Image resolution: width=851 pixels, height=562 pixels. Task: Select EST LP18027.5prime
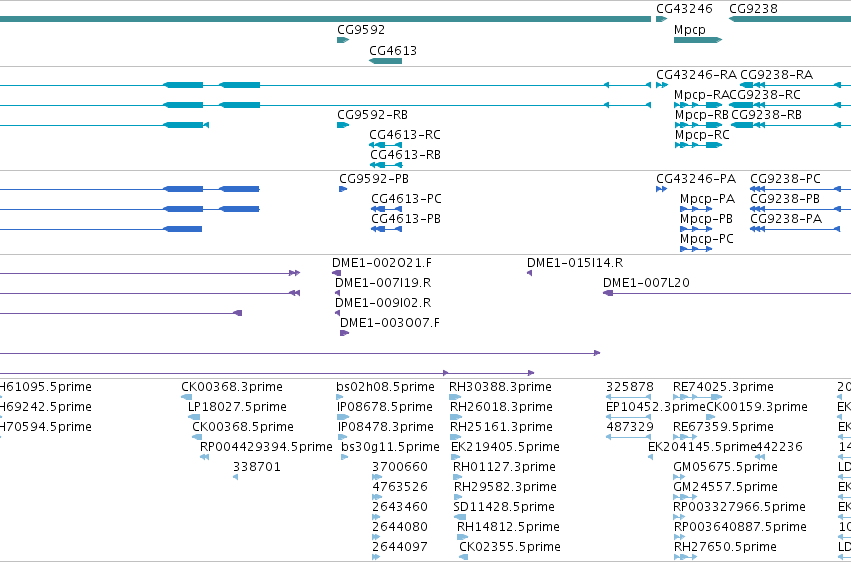click(x=194, y=417)
